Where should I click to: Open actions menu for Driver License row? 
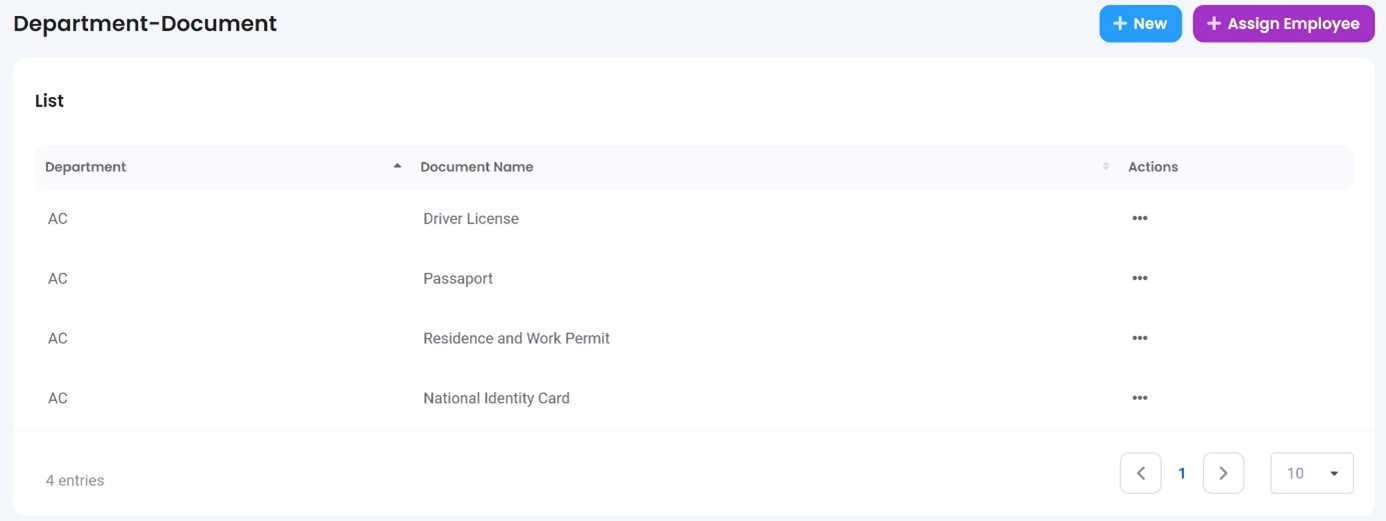point(1139,218)
